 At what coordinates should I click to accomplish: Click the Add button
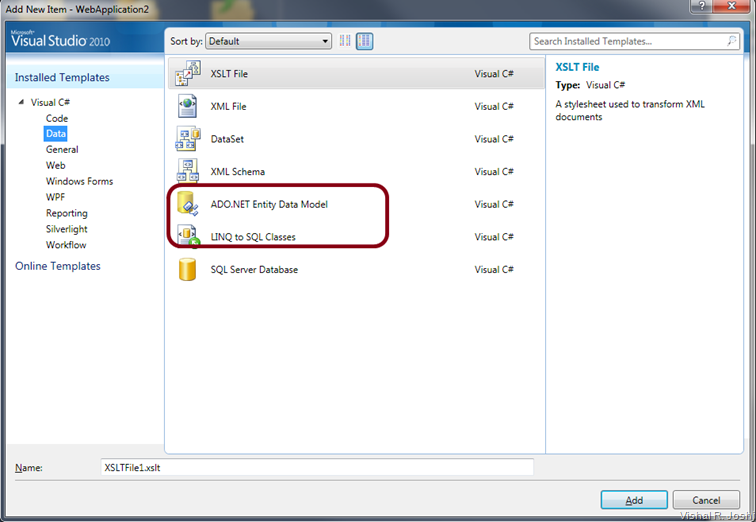coord(634,500)
